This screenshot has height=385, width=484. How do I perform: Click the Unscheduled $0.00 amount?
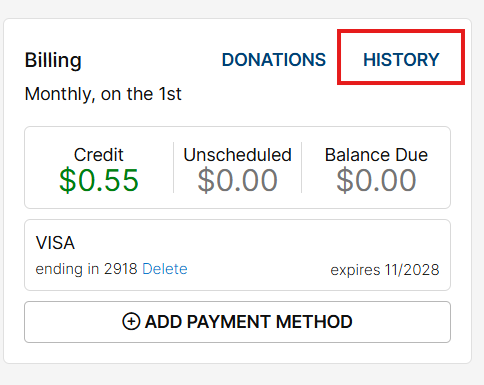(237, 180)
